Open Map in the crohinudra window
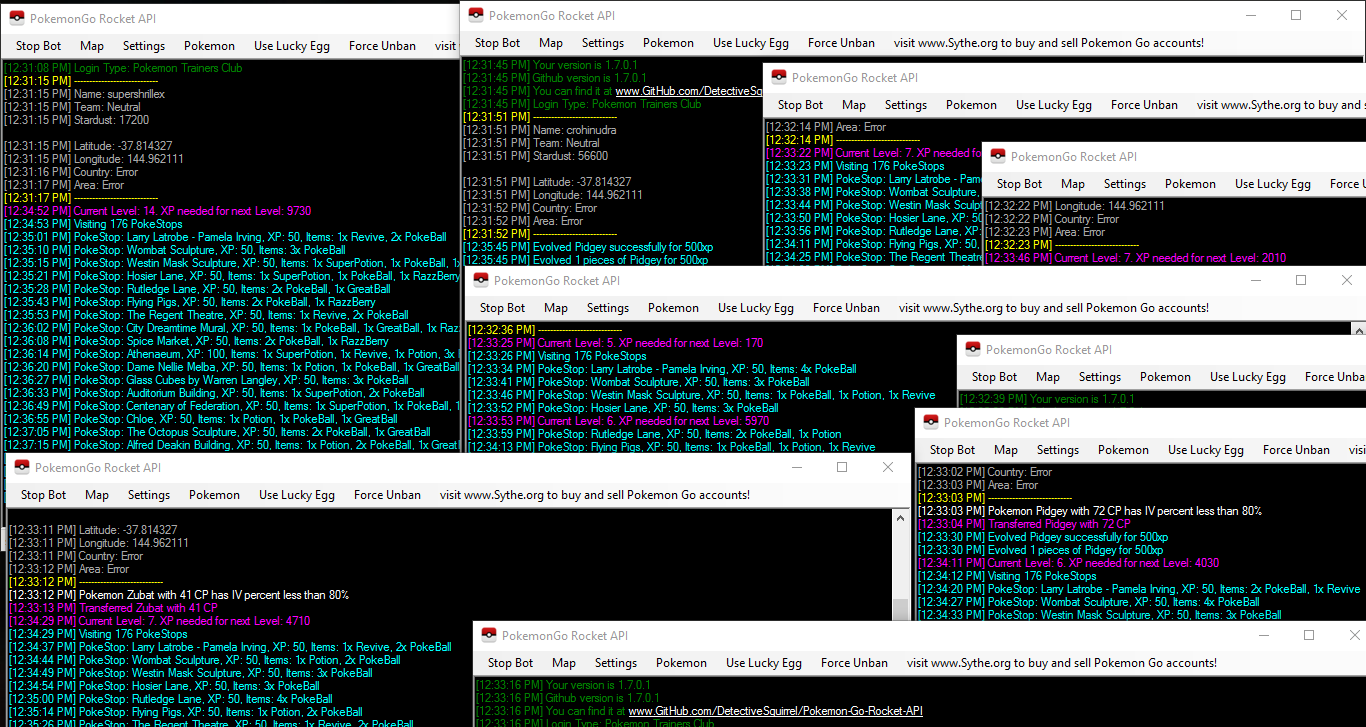This screenshot has width=1366, height=727. 551,43
